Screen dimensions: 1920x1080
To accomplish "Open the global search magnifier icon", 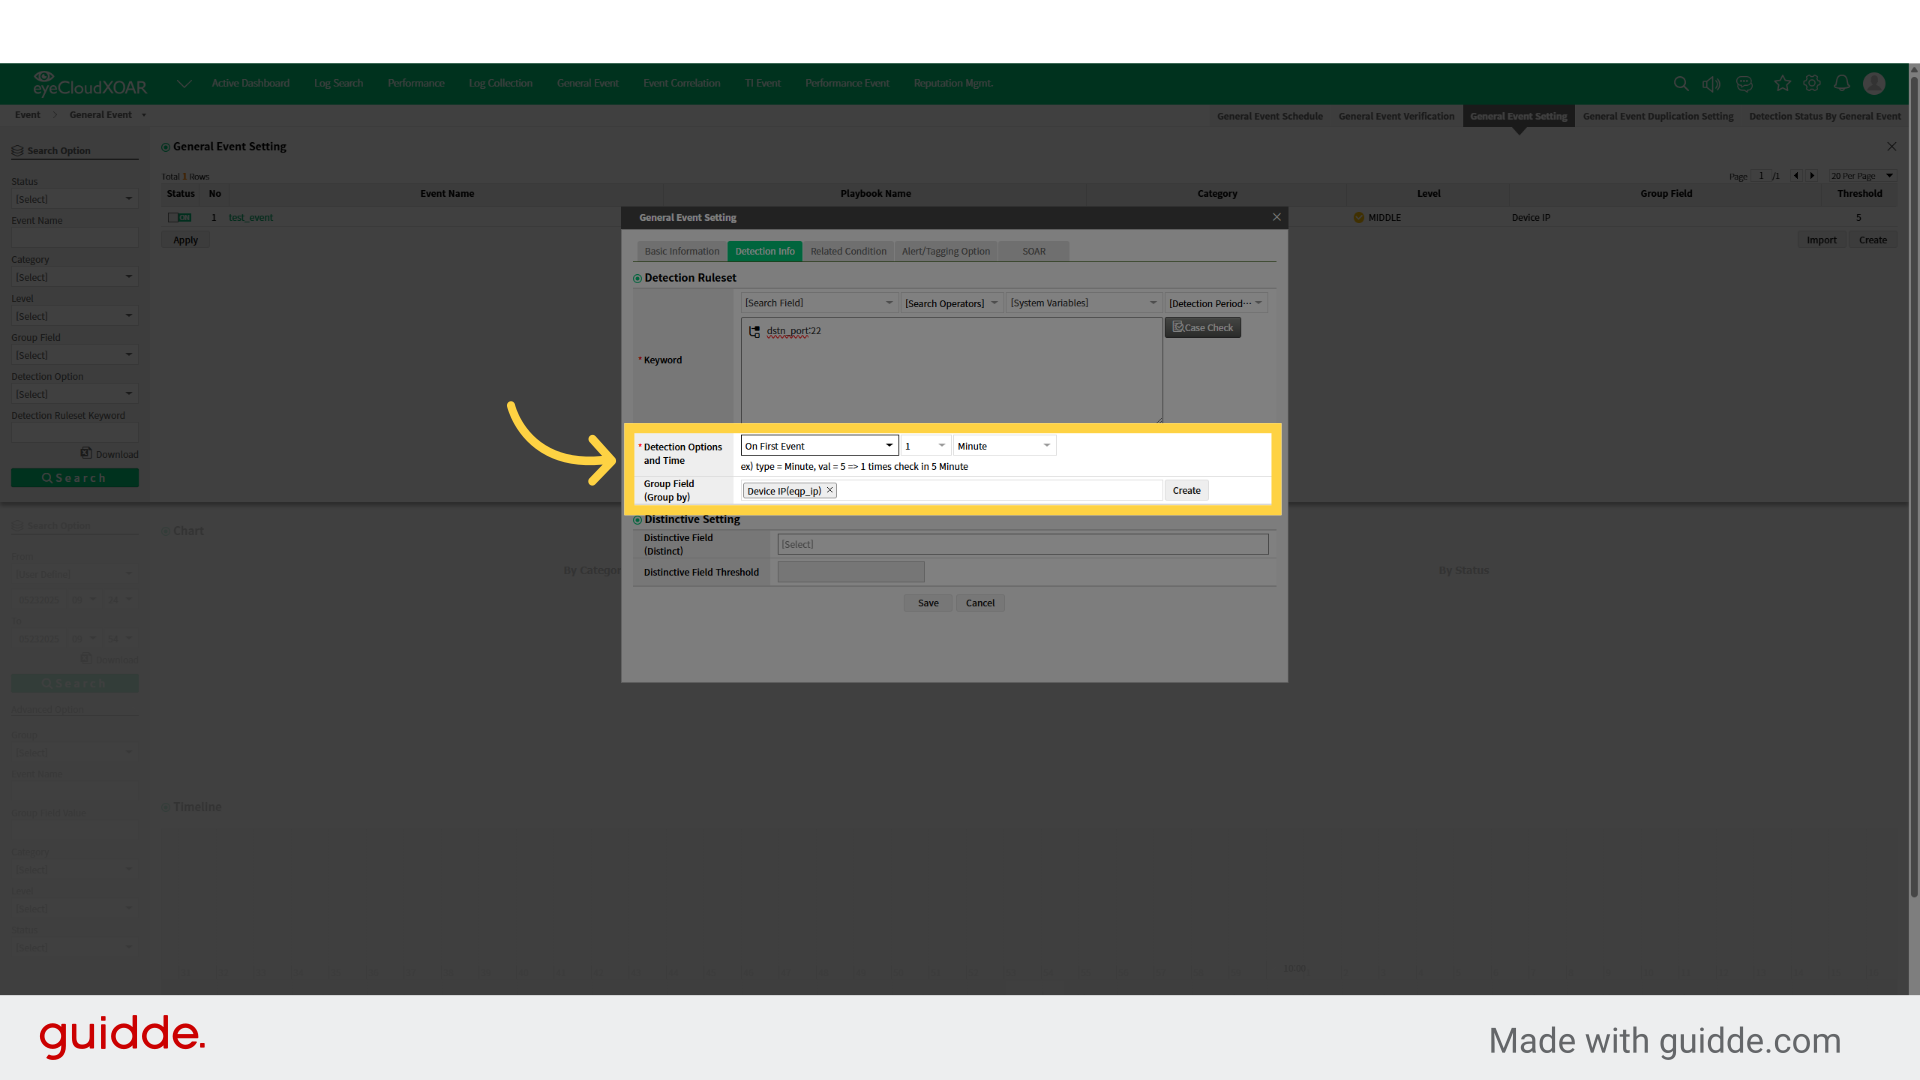I will click(x=1681, y=83).
